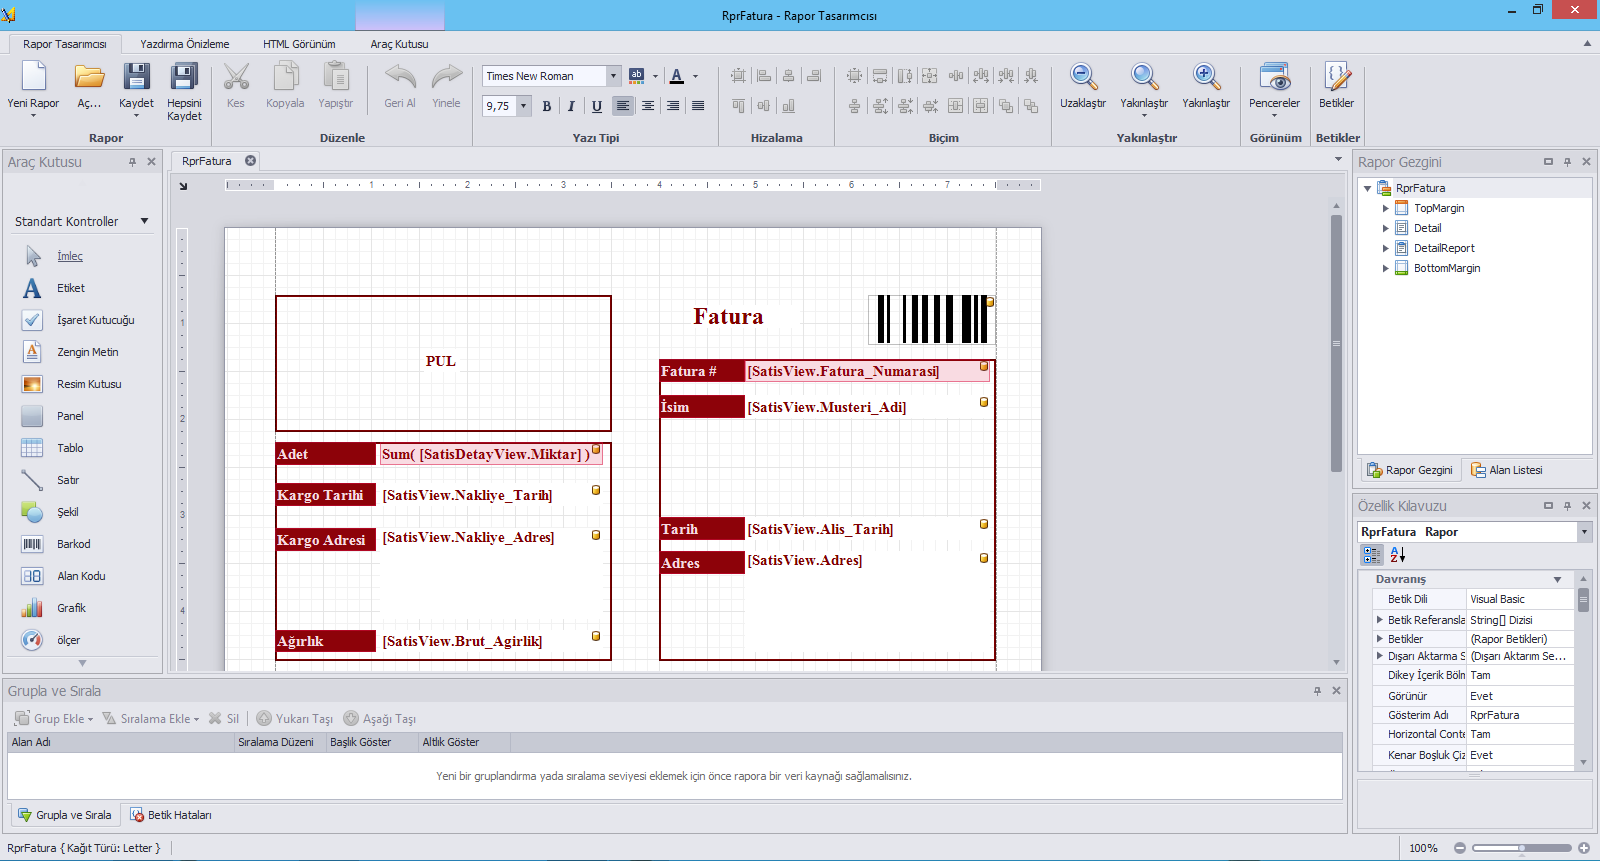Save all with the Hepsini Kaydet icon
This screenshot has width=1600, height=861.
184,77
